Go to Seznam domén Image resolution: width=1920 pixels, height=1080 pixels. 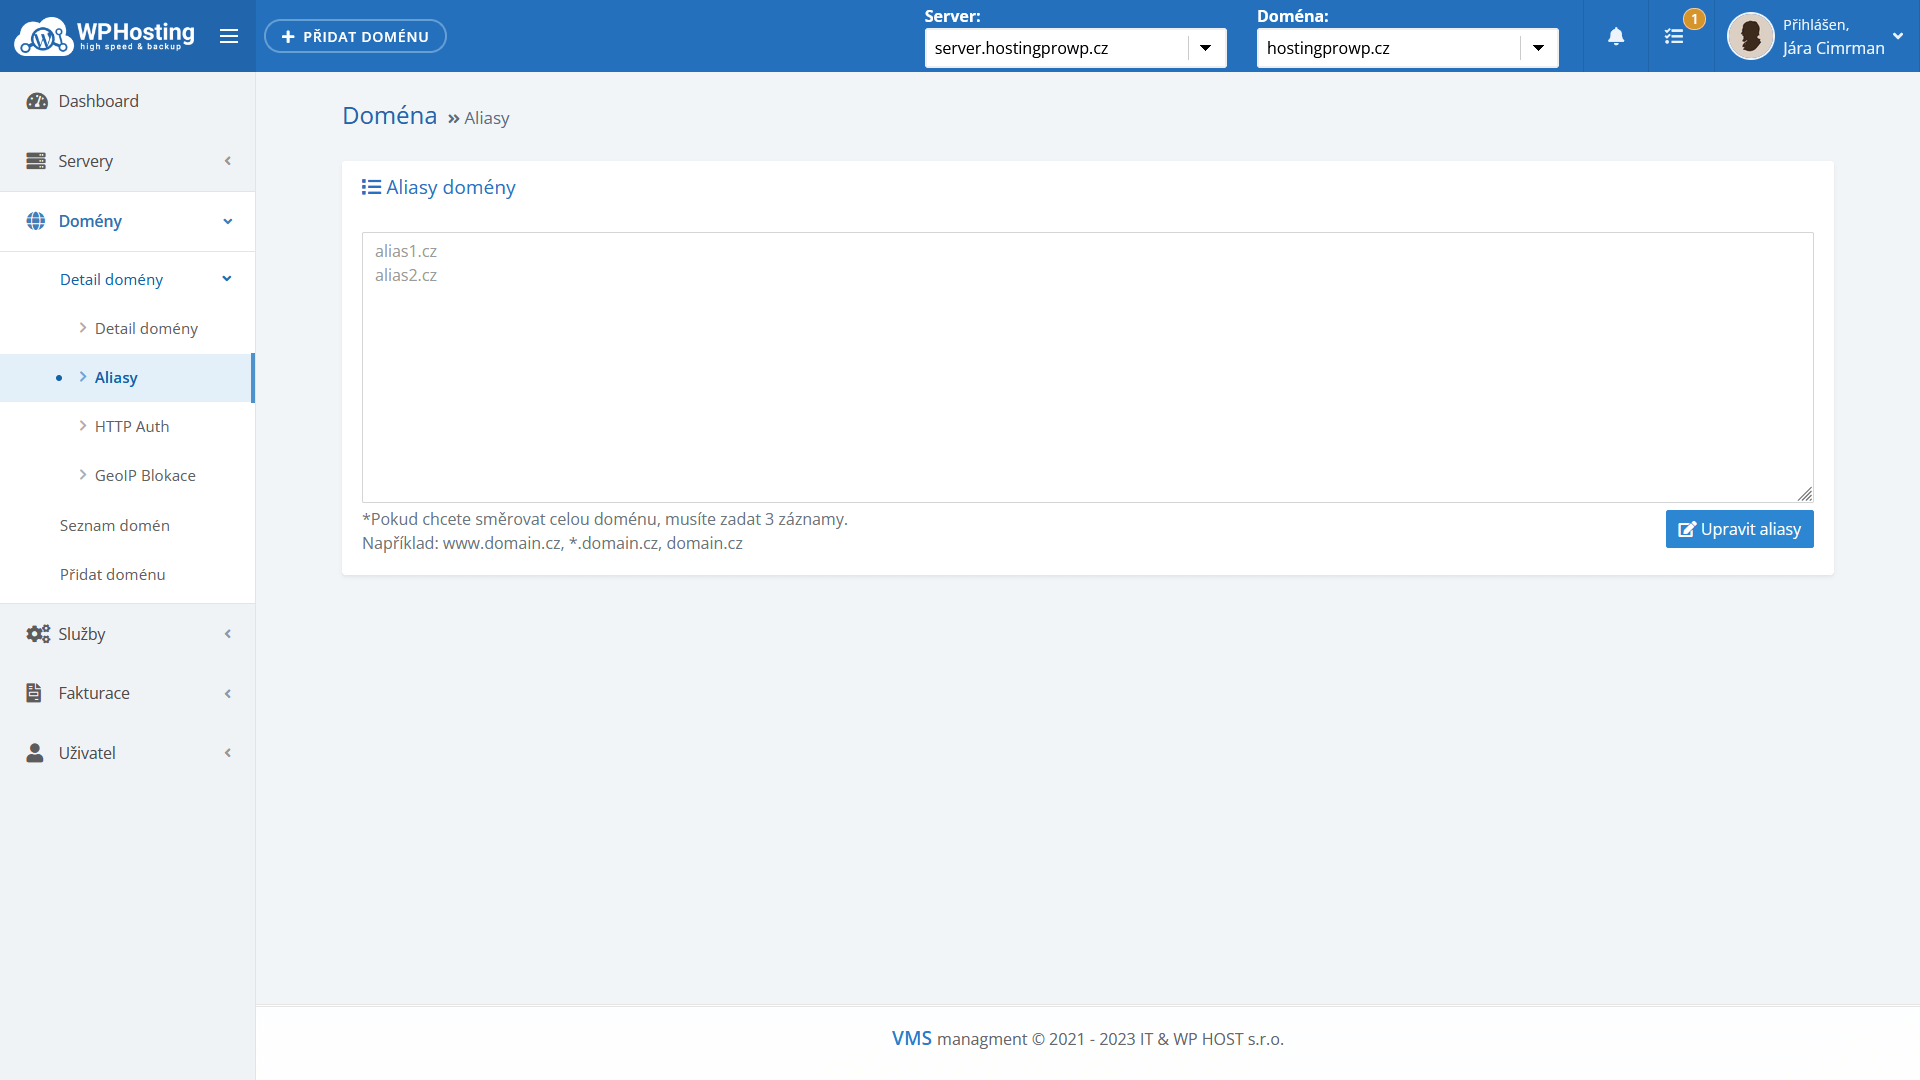(x=114, y=525)
